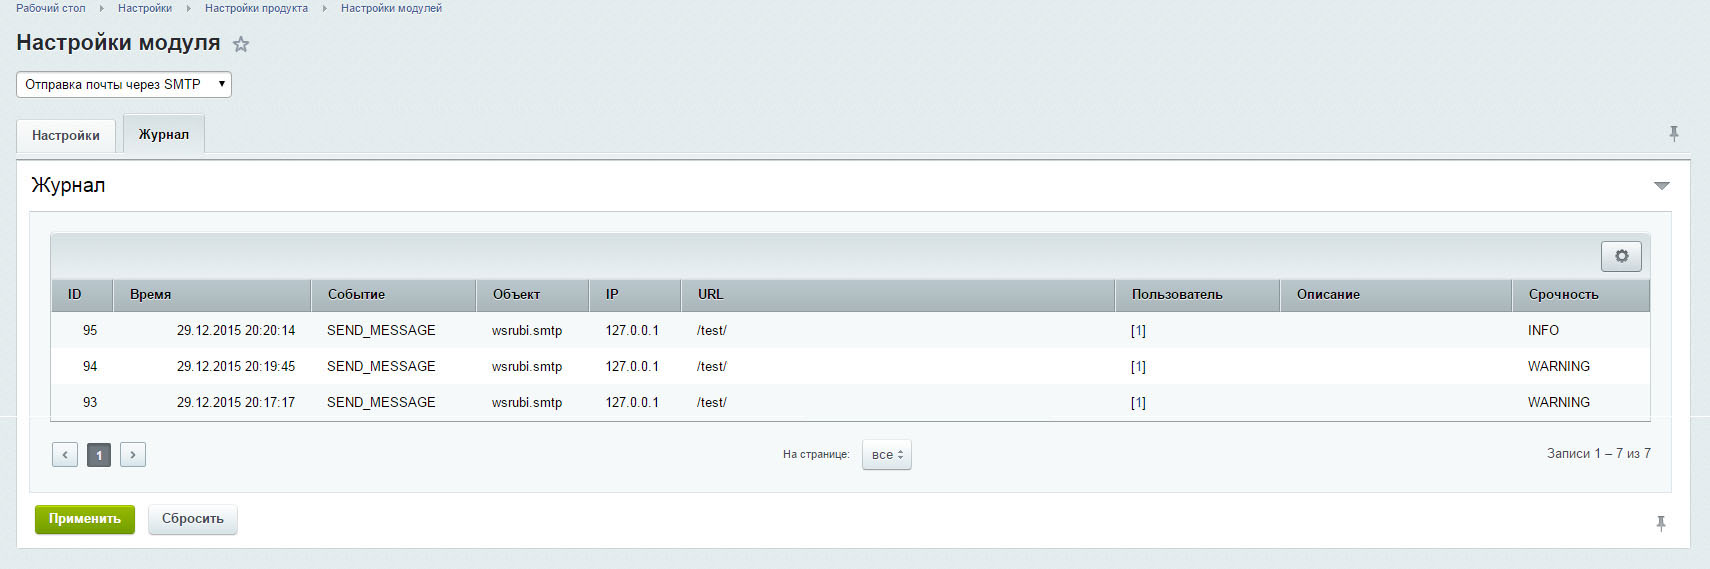Open Рабочий стол breadcrumb link
The image size is (1710, 569).
pos(51,8)
